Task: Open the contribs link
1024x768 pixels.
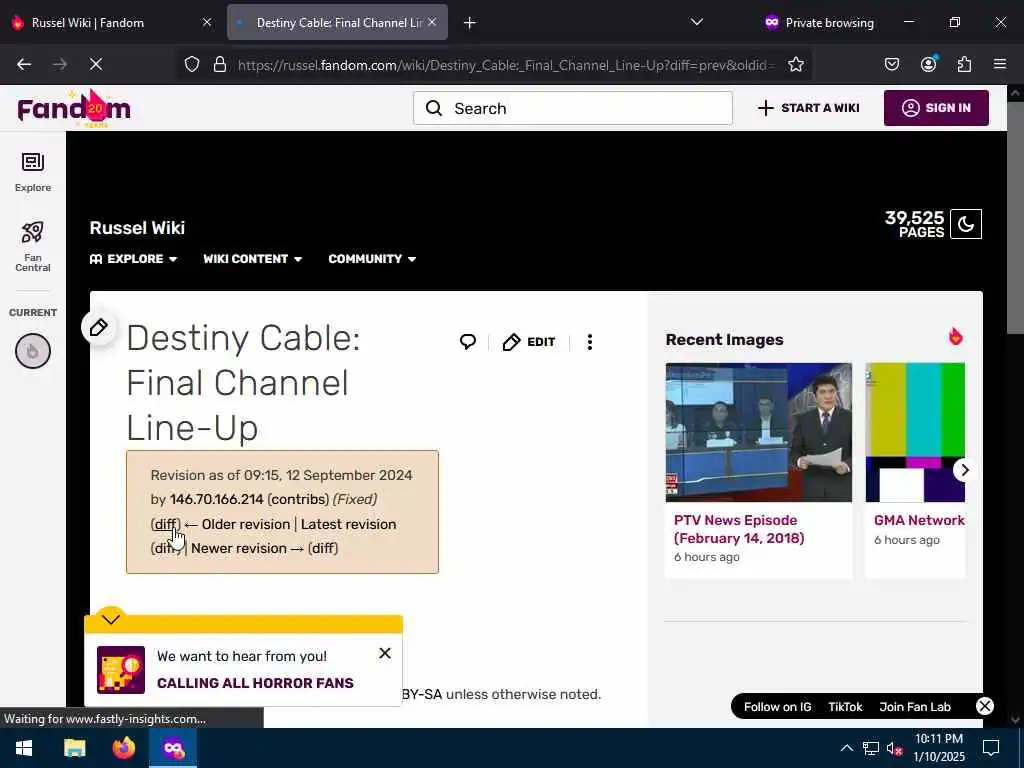Action: pyautogui.click(x=298, y=499)
